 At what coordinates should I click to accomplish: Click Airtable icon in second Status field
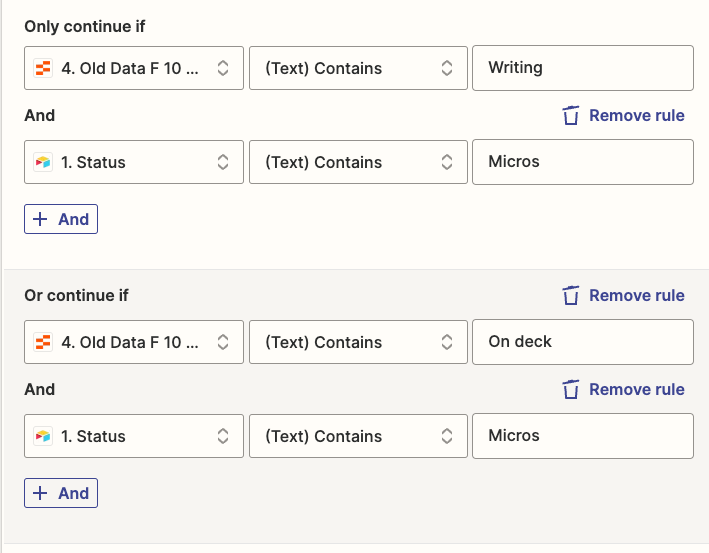[43, 436]
